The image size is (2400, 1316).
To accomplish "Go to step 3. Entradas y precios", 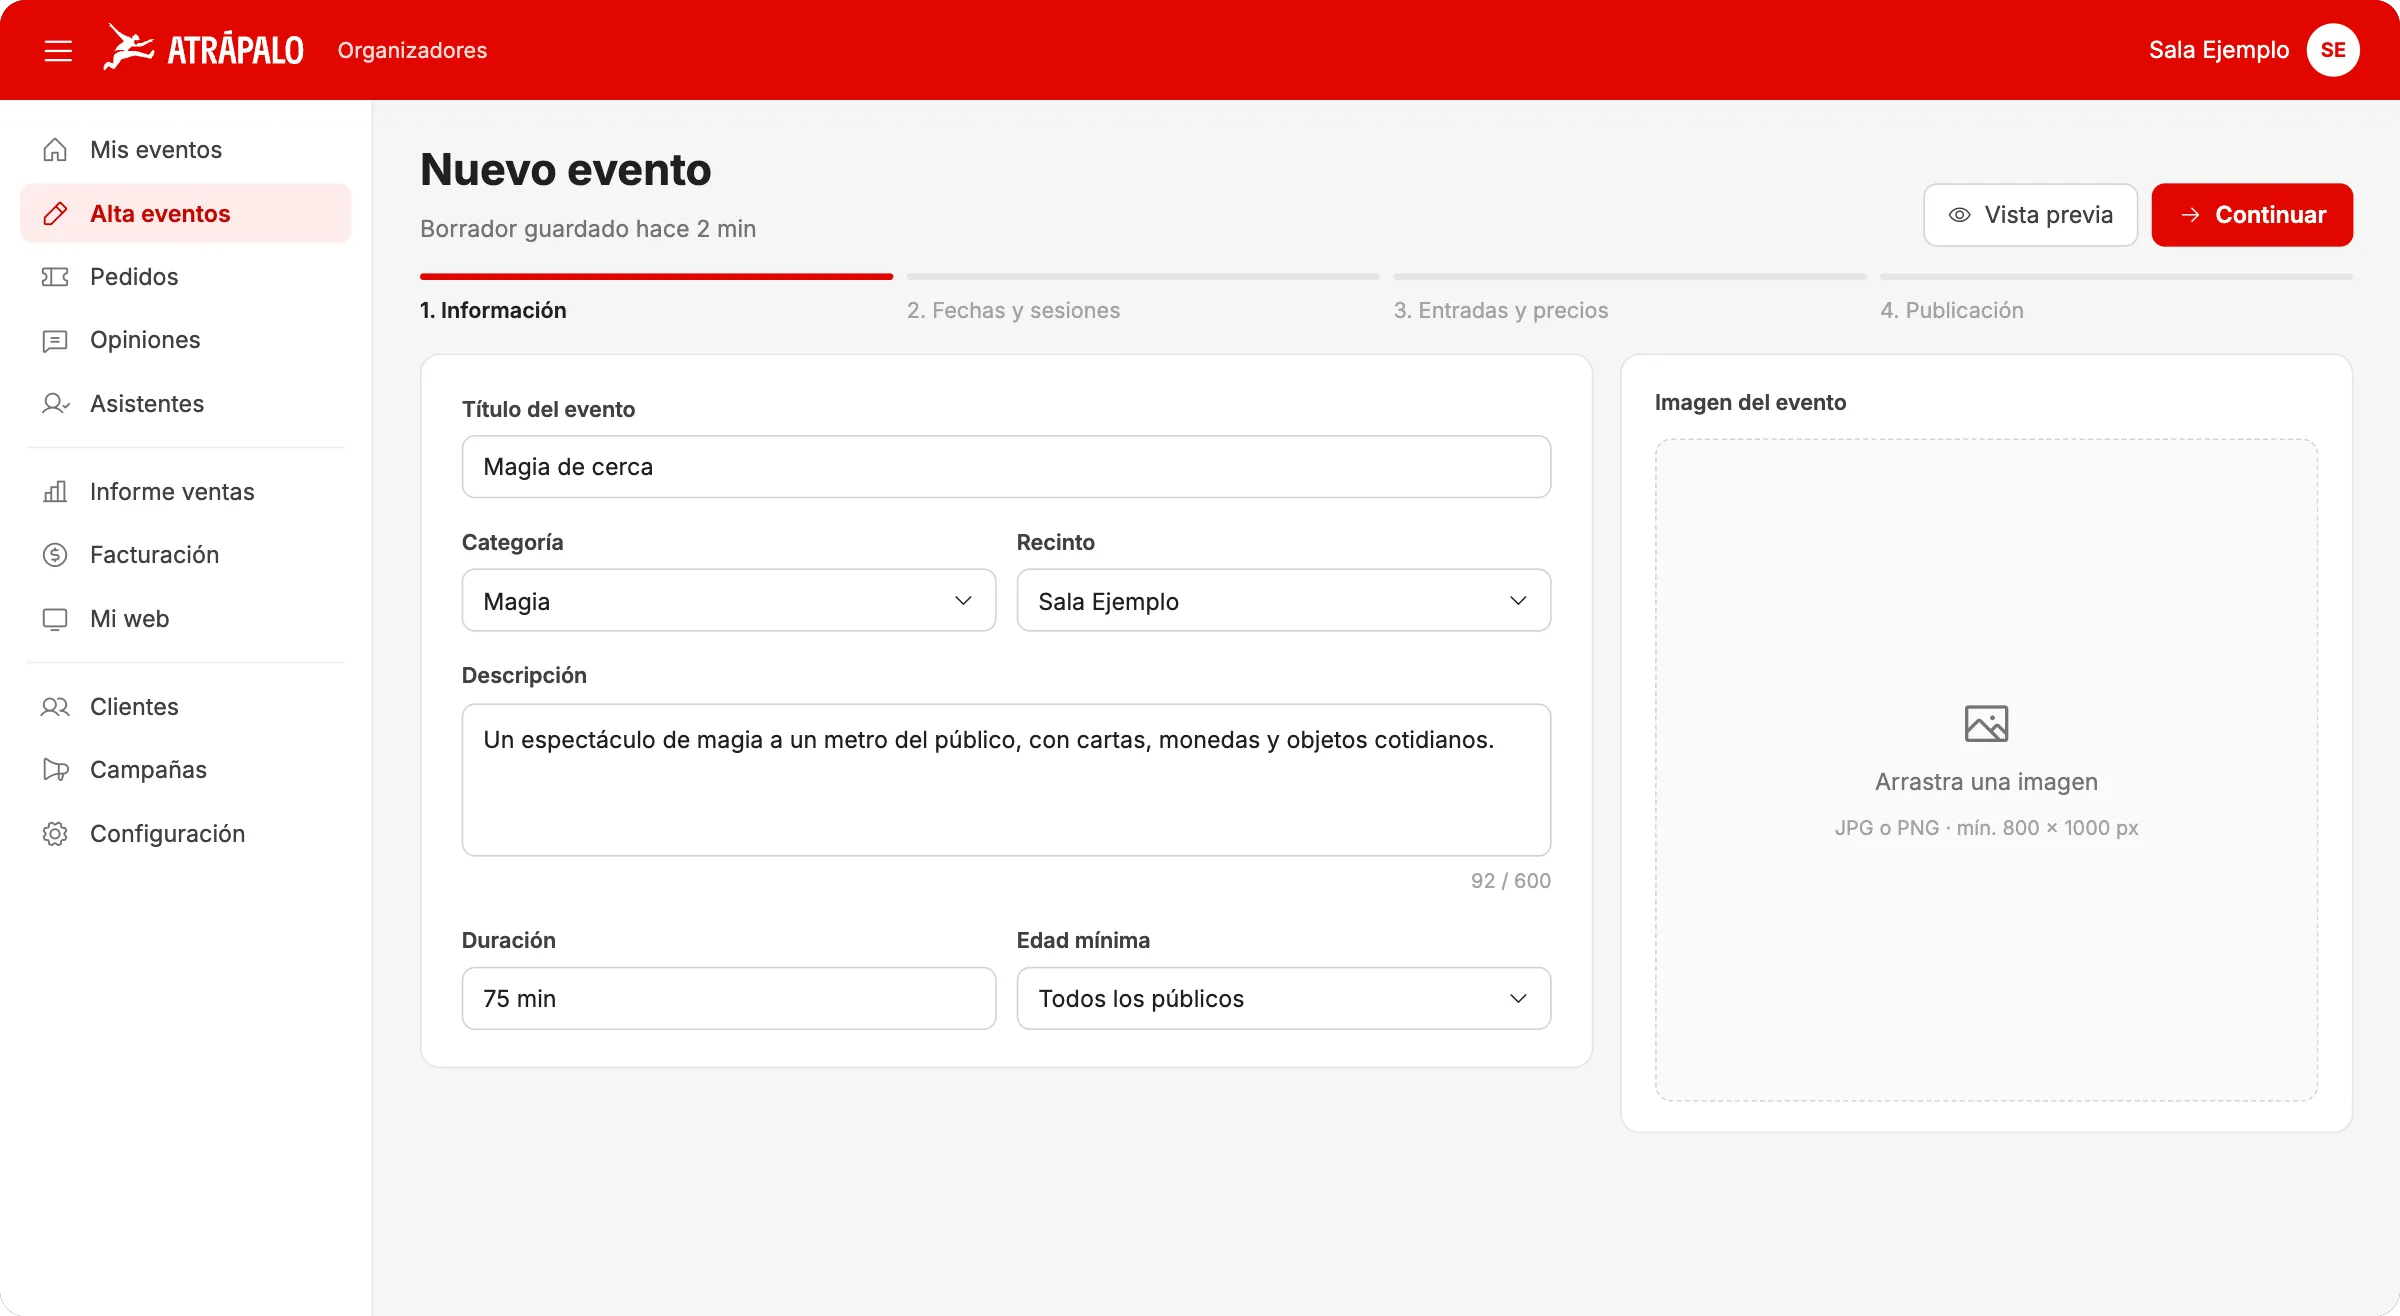I will [1501, 310].
